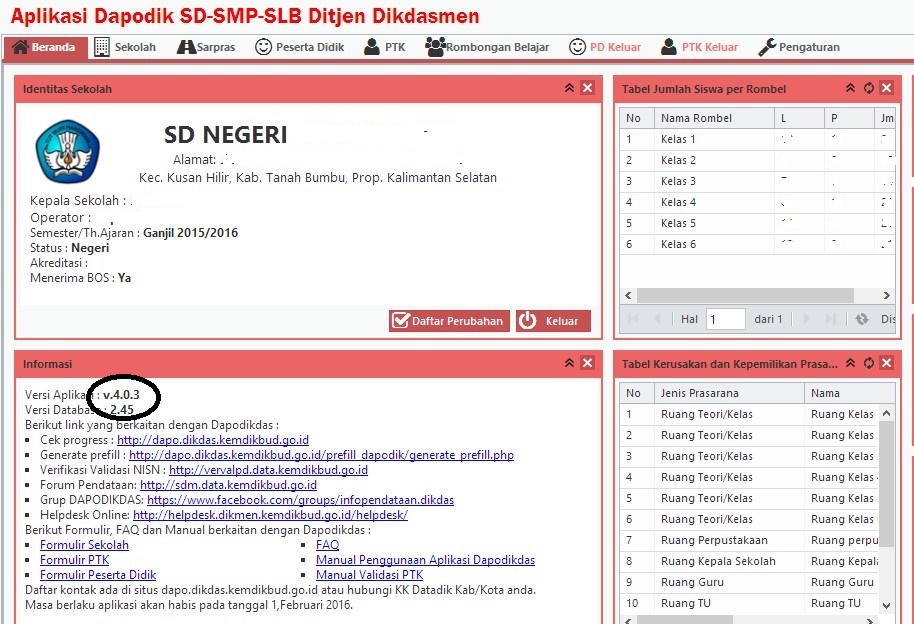Open the PD Keluar tab
The width and height of the screenshot is (914, 624).
tap(604, 47)
